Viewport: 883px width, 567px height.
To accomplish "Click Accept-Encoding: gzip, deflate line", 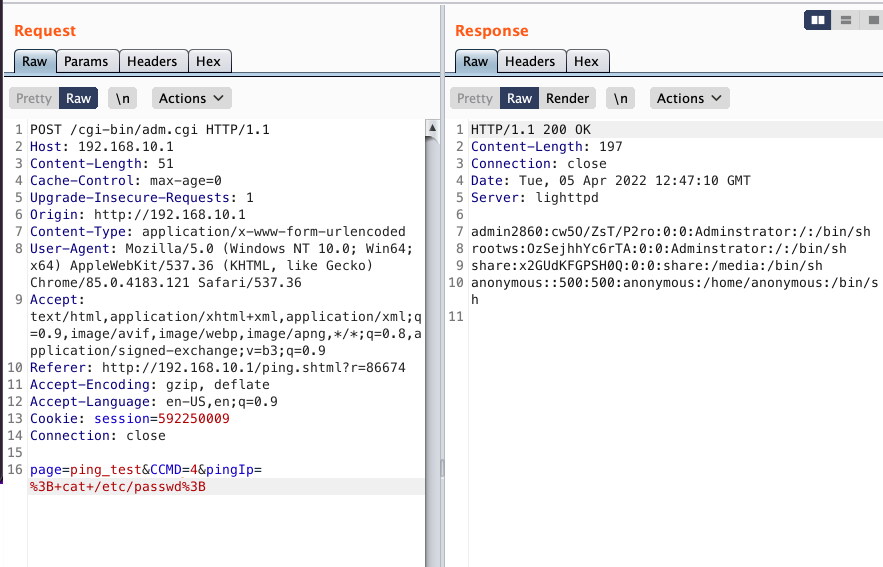I will click(x=150, y=385).
